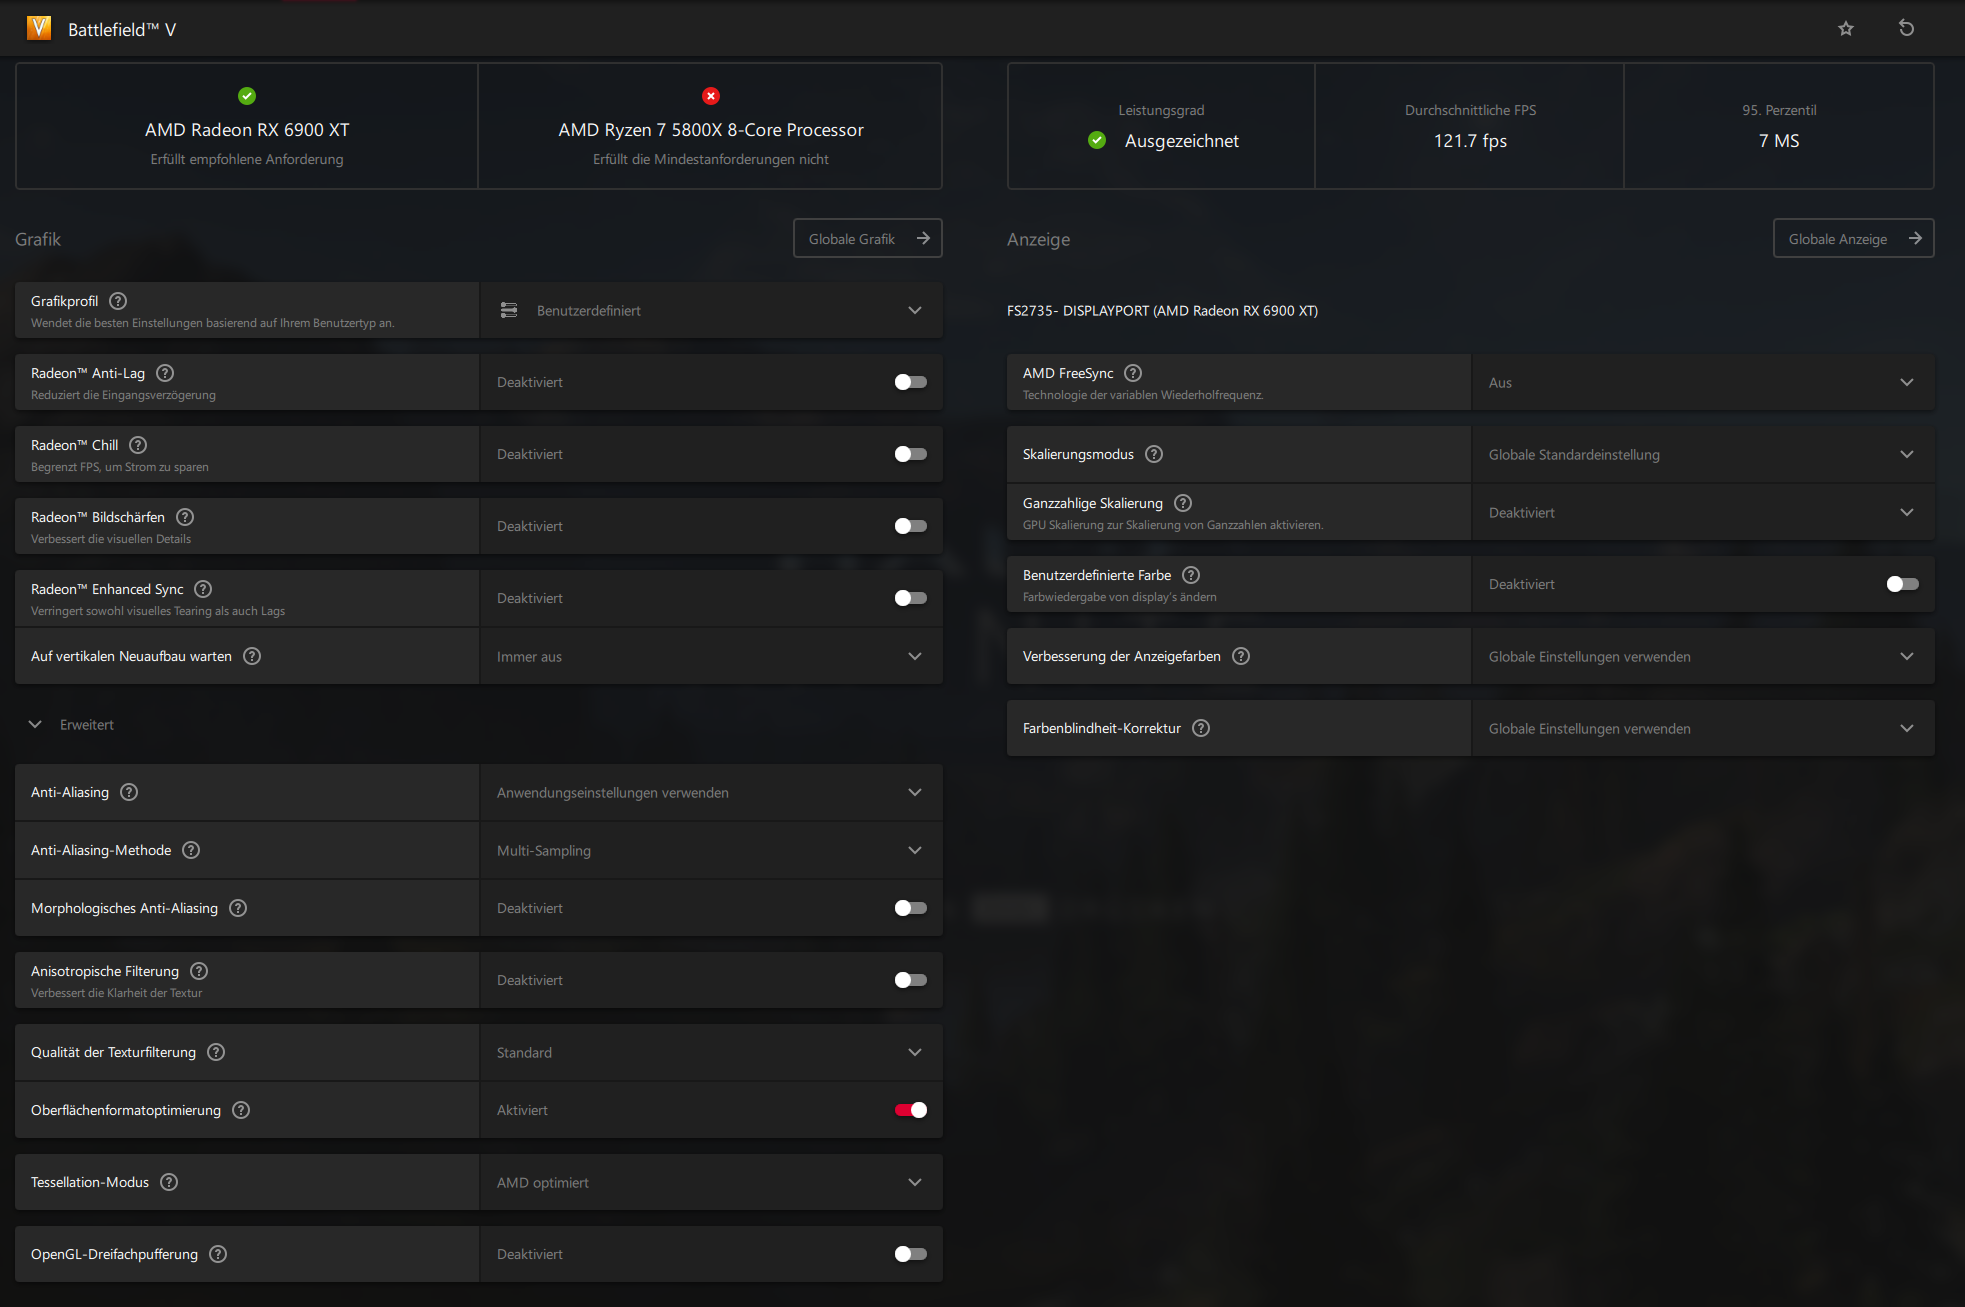Disable Oberflächenformatoptimierung switch
Image resolution: width=1965 pixels, height=1307 pixels.
pyautogui.click(x=910, y=1110)
